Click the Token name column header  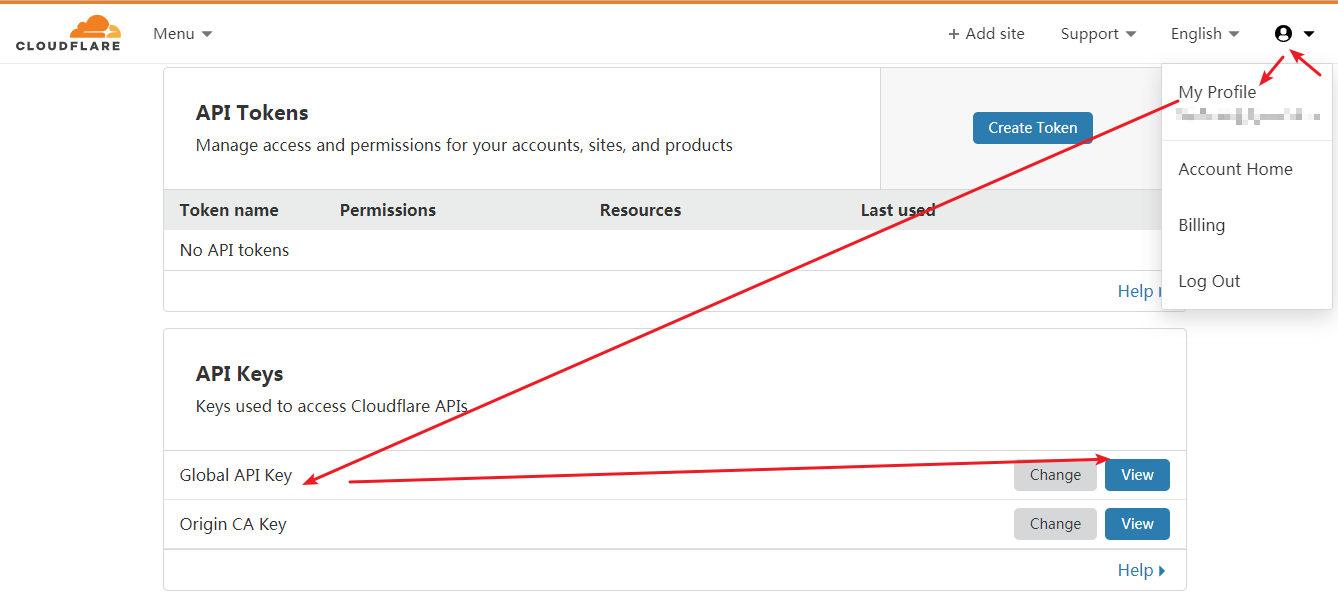(x=229, y=210)
